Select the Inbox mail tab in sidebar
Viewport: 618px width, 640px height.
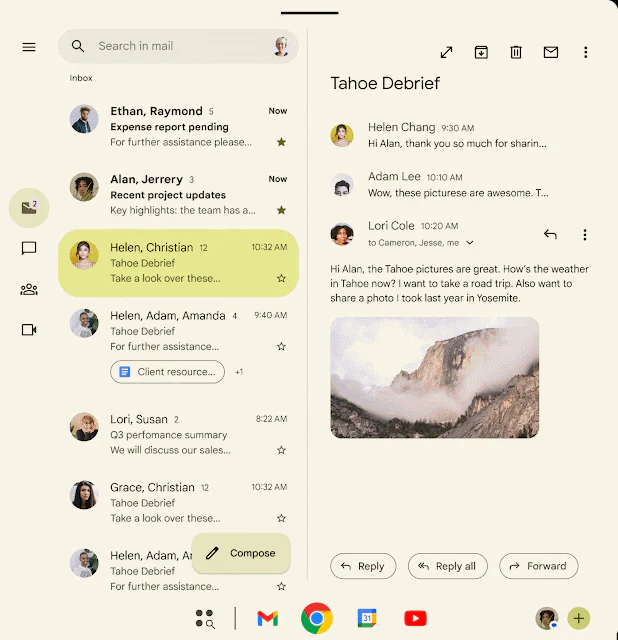click(29, 208)
